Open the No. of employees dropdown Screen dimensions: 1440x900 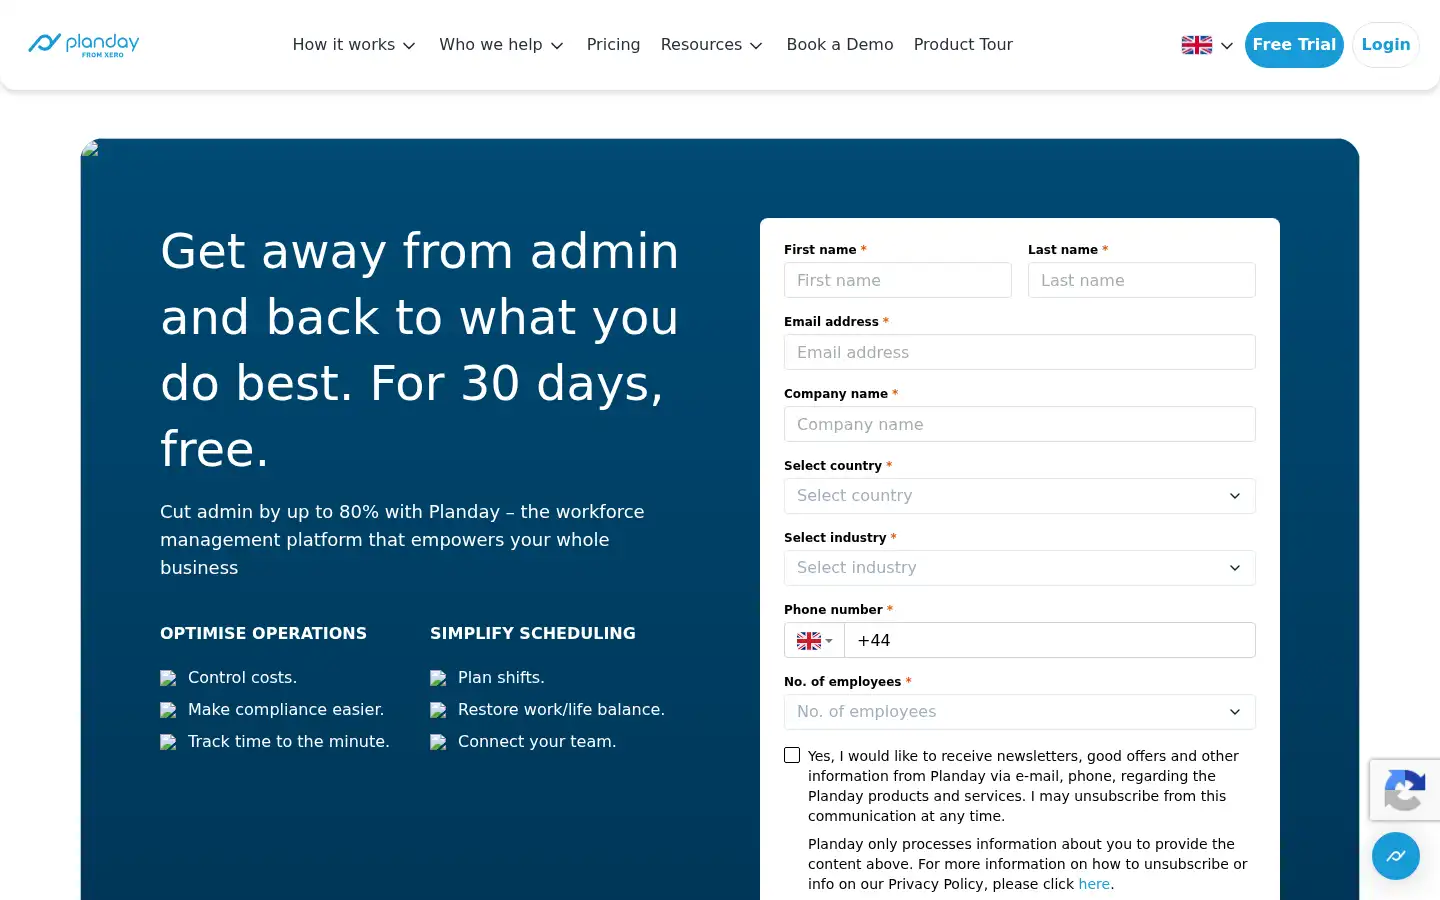click(1020, 712)
